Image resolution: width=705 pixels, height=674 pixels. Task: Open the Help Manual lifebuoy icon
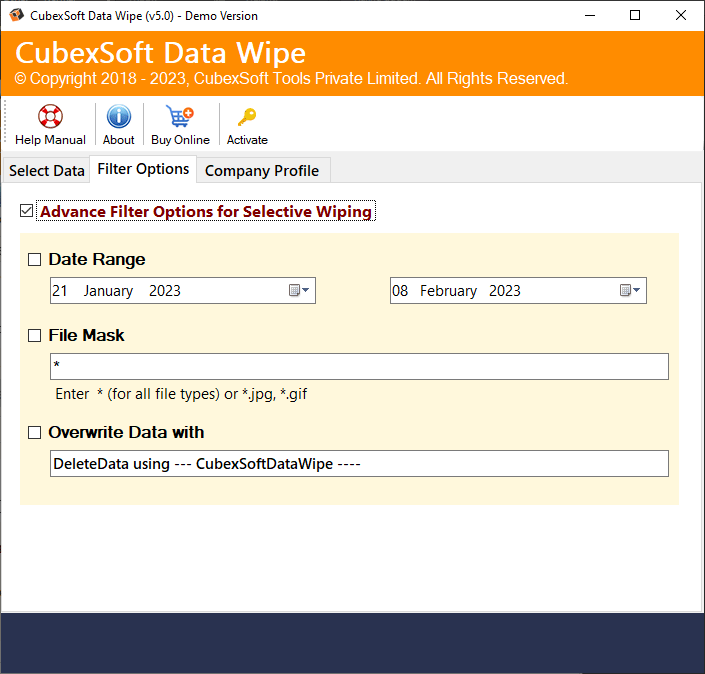pyautogui.click(x=50, y=117)
